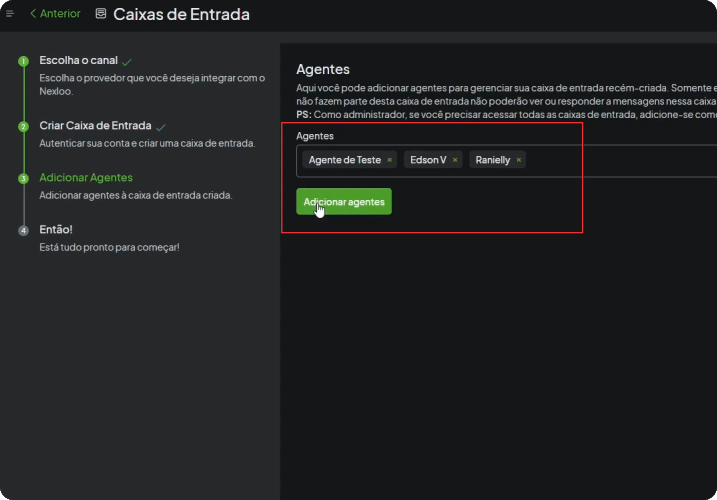This screenshot has width=717, height=500.
Task: Click the Agentes section heading
Action: point(323,70)
